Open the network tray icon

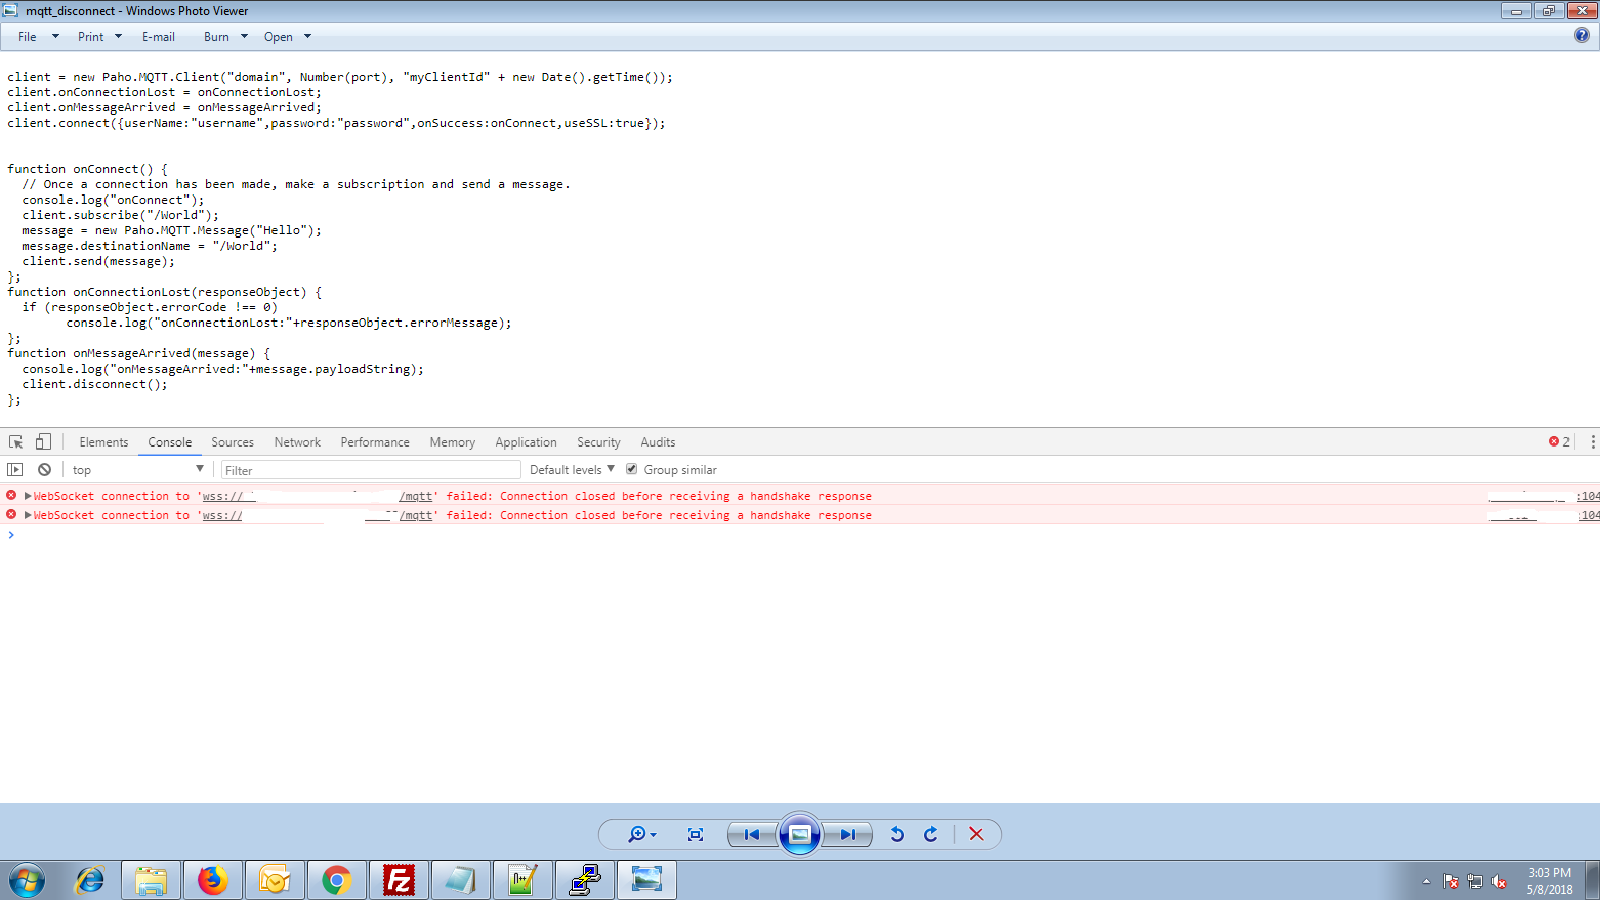[x=1475, y=881]
